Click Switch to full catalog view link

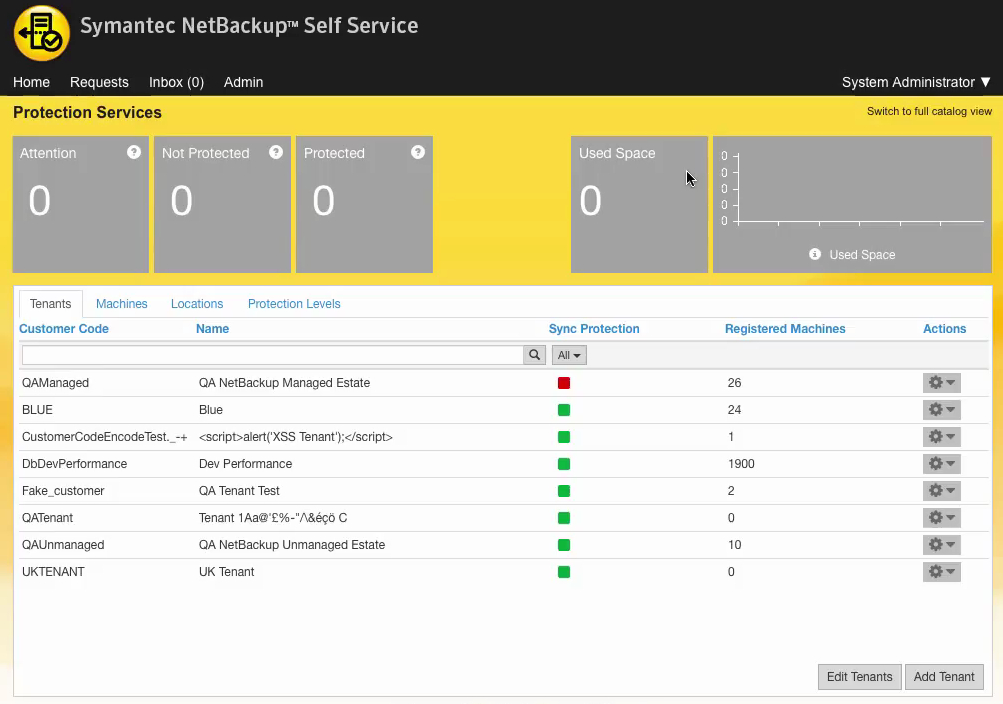click(929, 111)
